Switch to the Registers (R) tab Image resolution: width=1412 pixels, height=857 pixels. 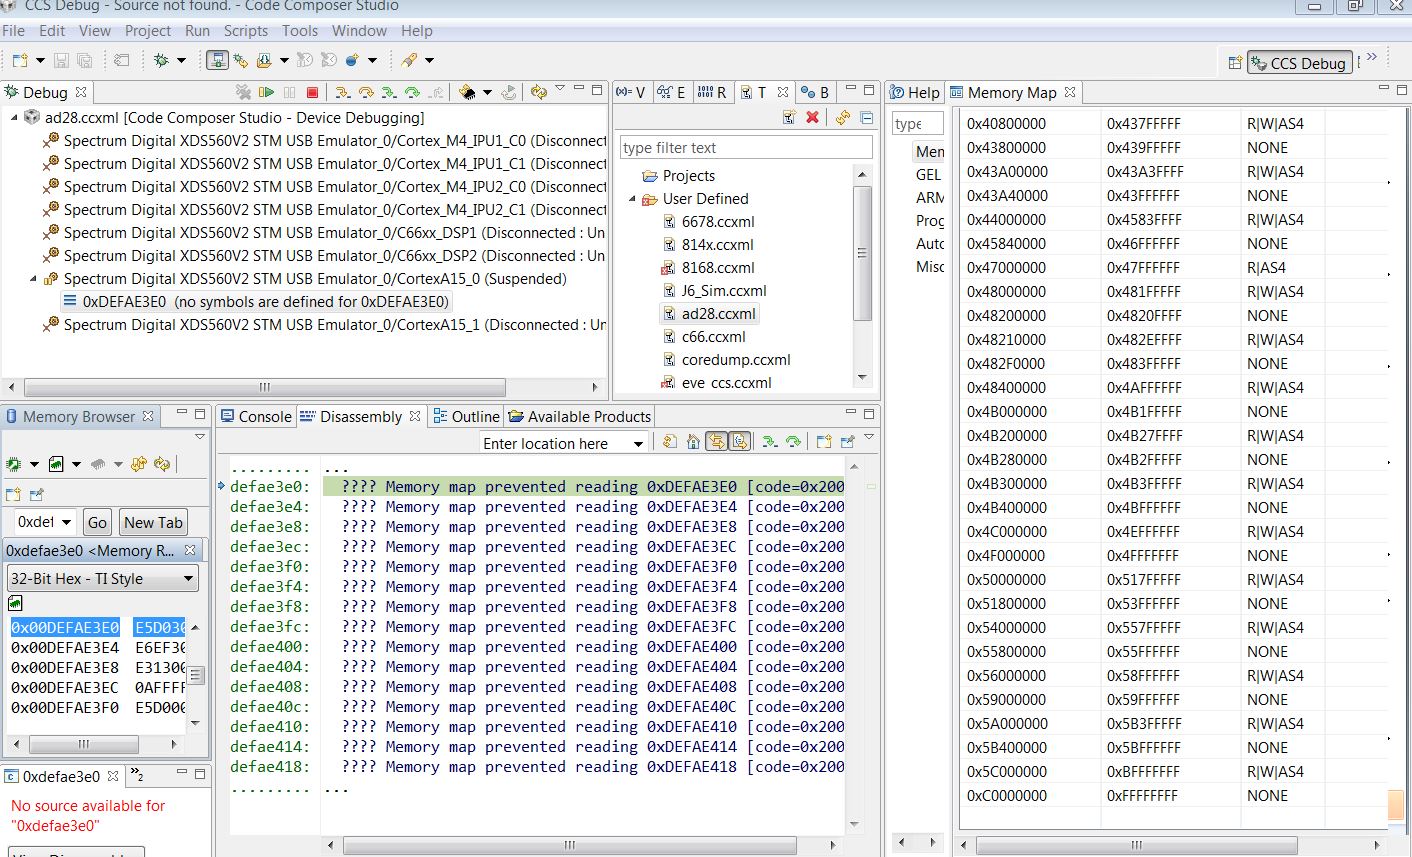tap(713, 92)
